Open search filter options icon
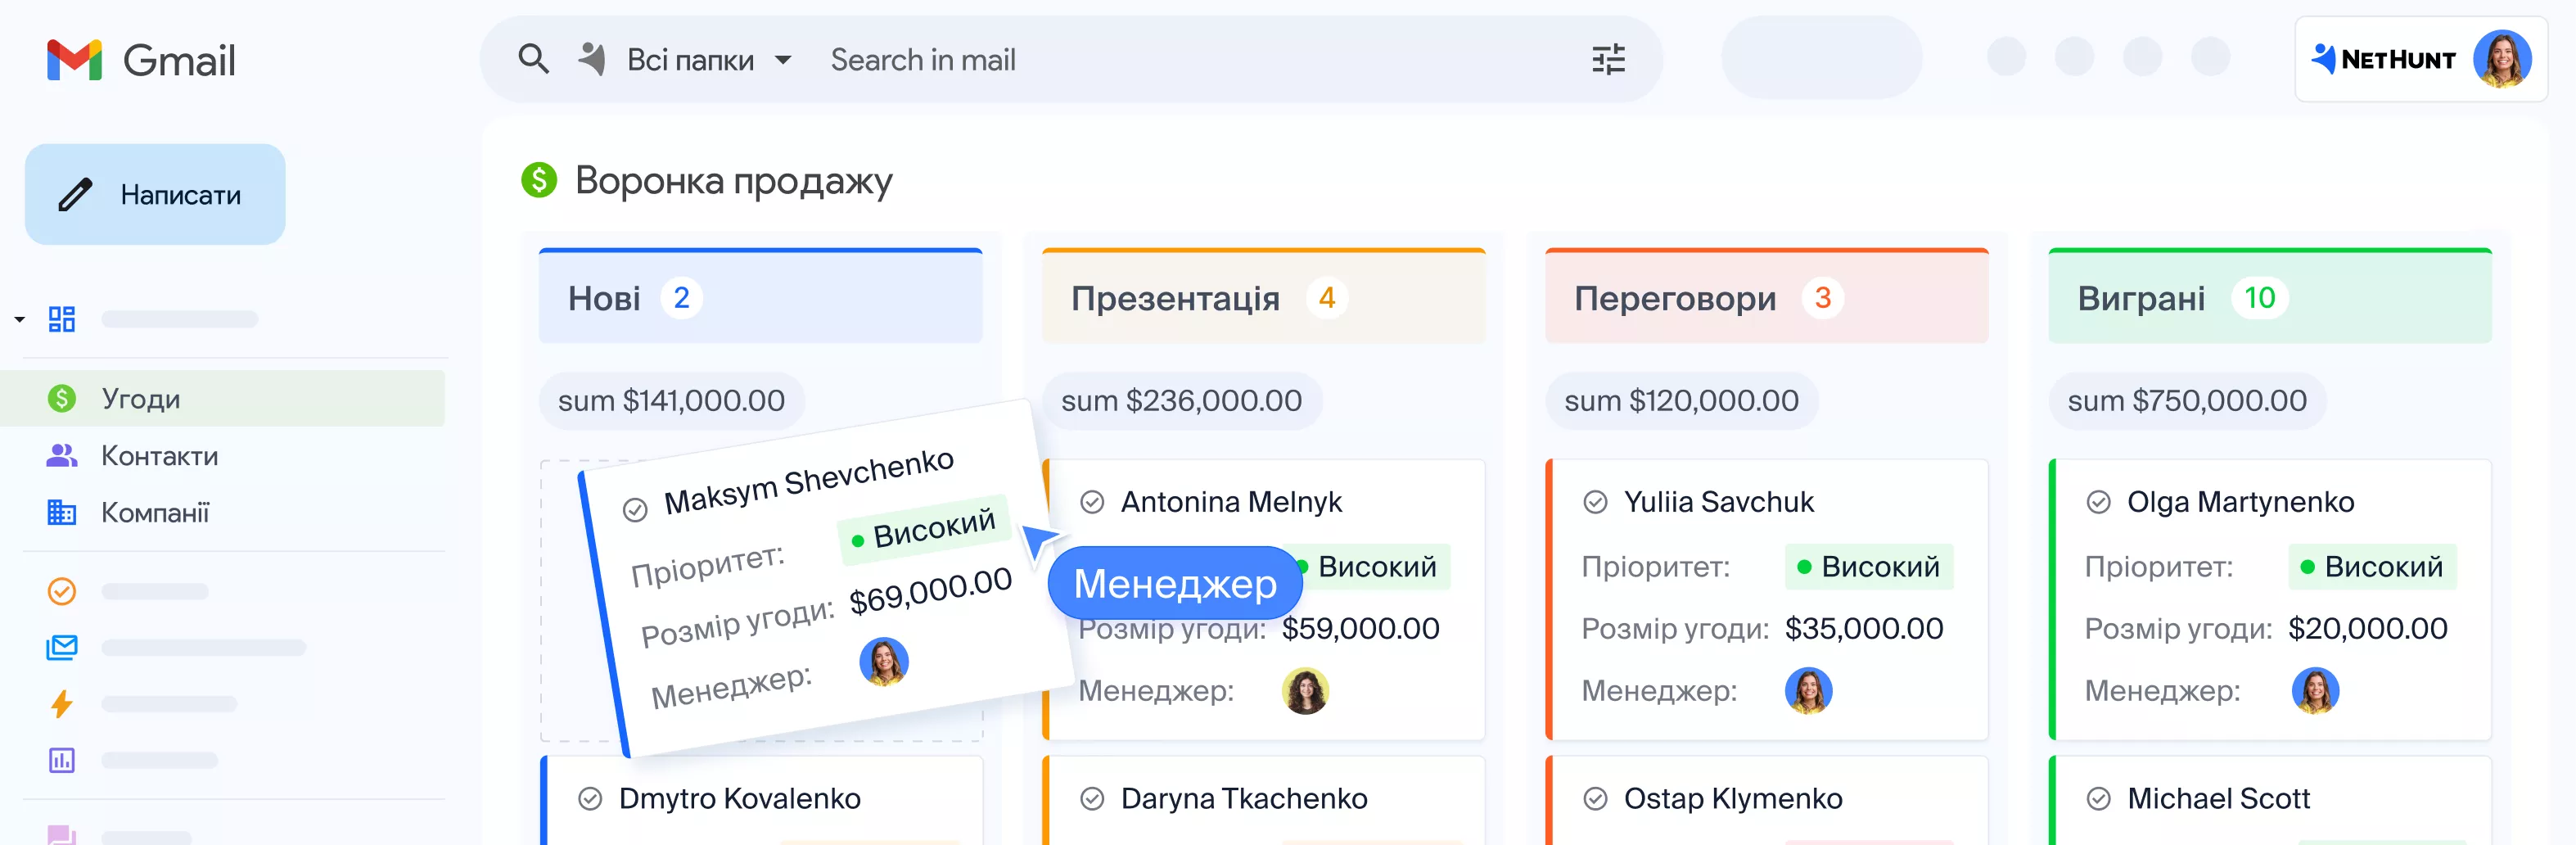The width and height of the screenshot is (2576, 845). pos(1608,60)
